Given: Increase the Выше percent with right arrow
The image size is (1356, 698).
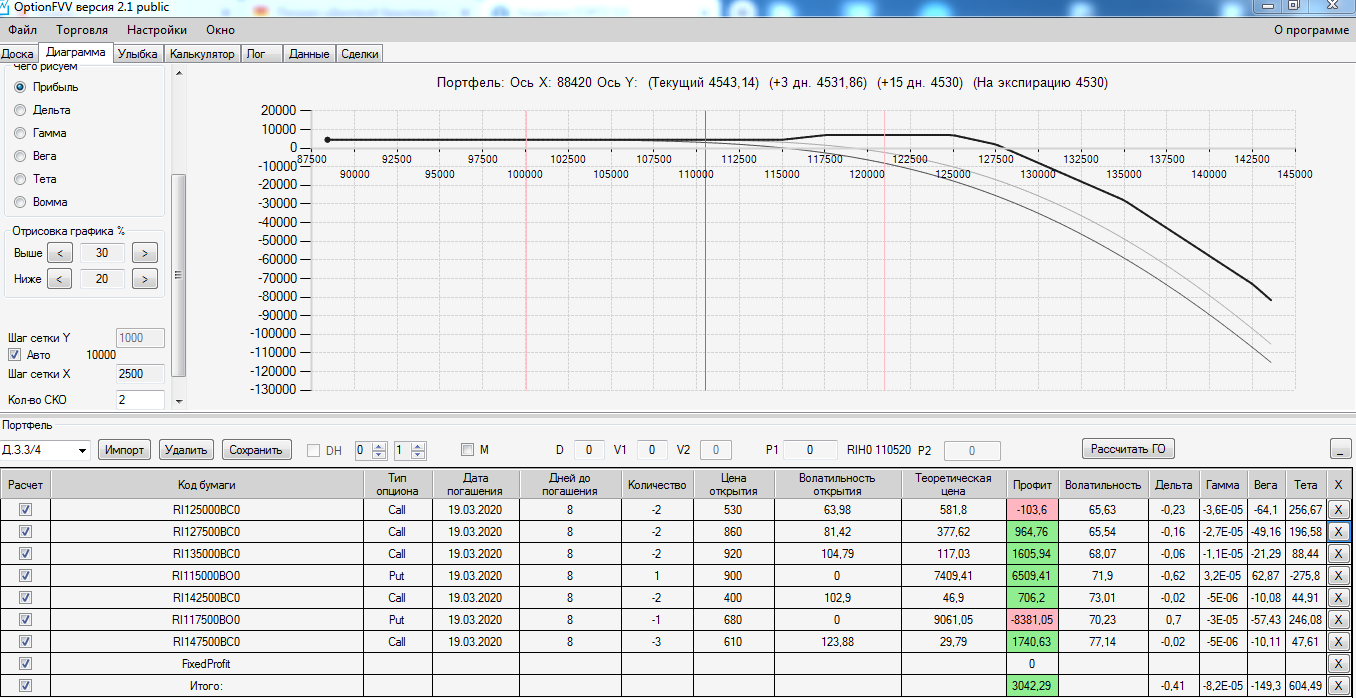Looking at the screenshot, I should tap(145, 253).
